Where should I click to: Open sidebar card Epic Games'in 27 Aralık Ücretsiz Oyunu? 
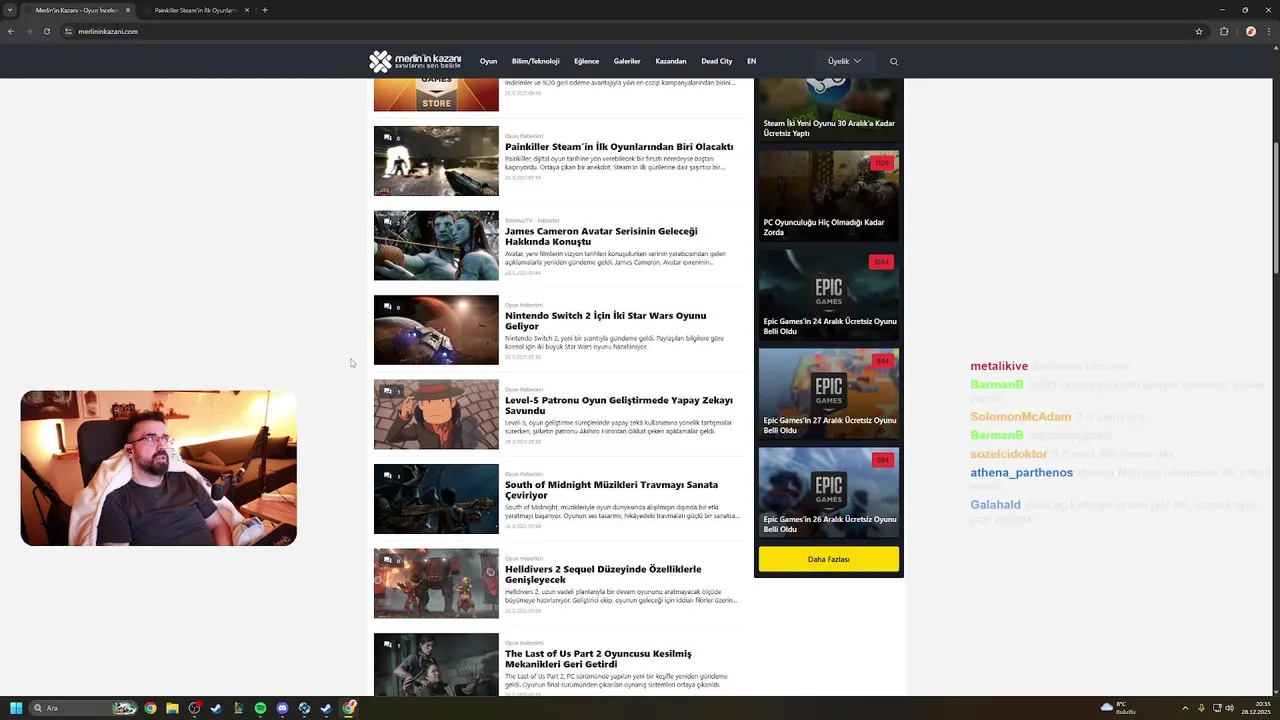coord(829,394)
